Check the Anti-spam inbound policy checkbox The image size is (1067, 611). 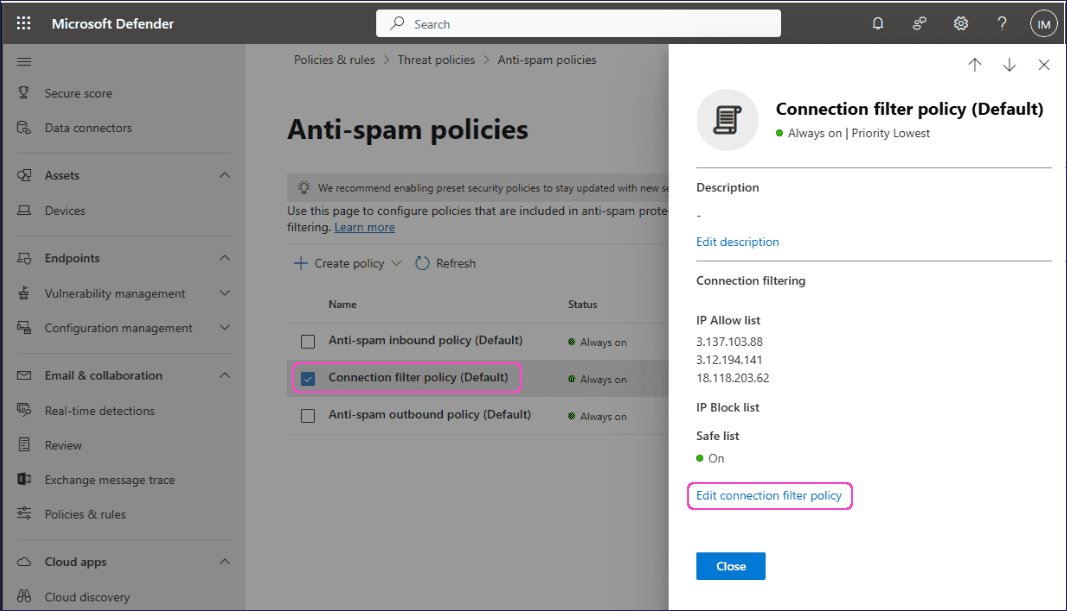click(308, 341)
